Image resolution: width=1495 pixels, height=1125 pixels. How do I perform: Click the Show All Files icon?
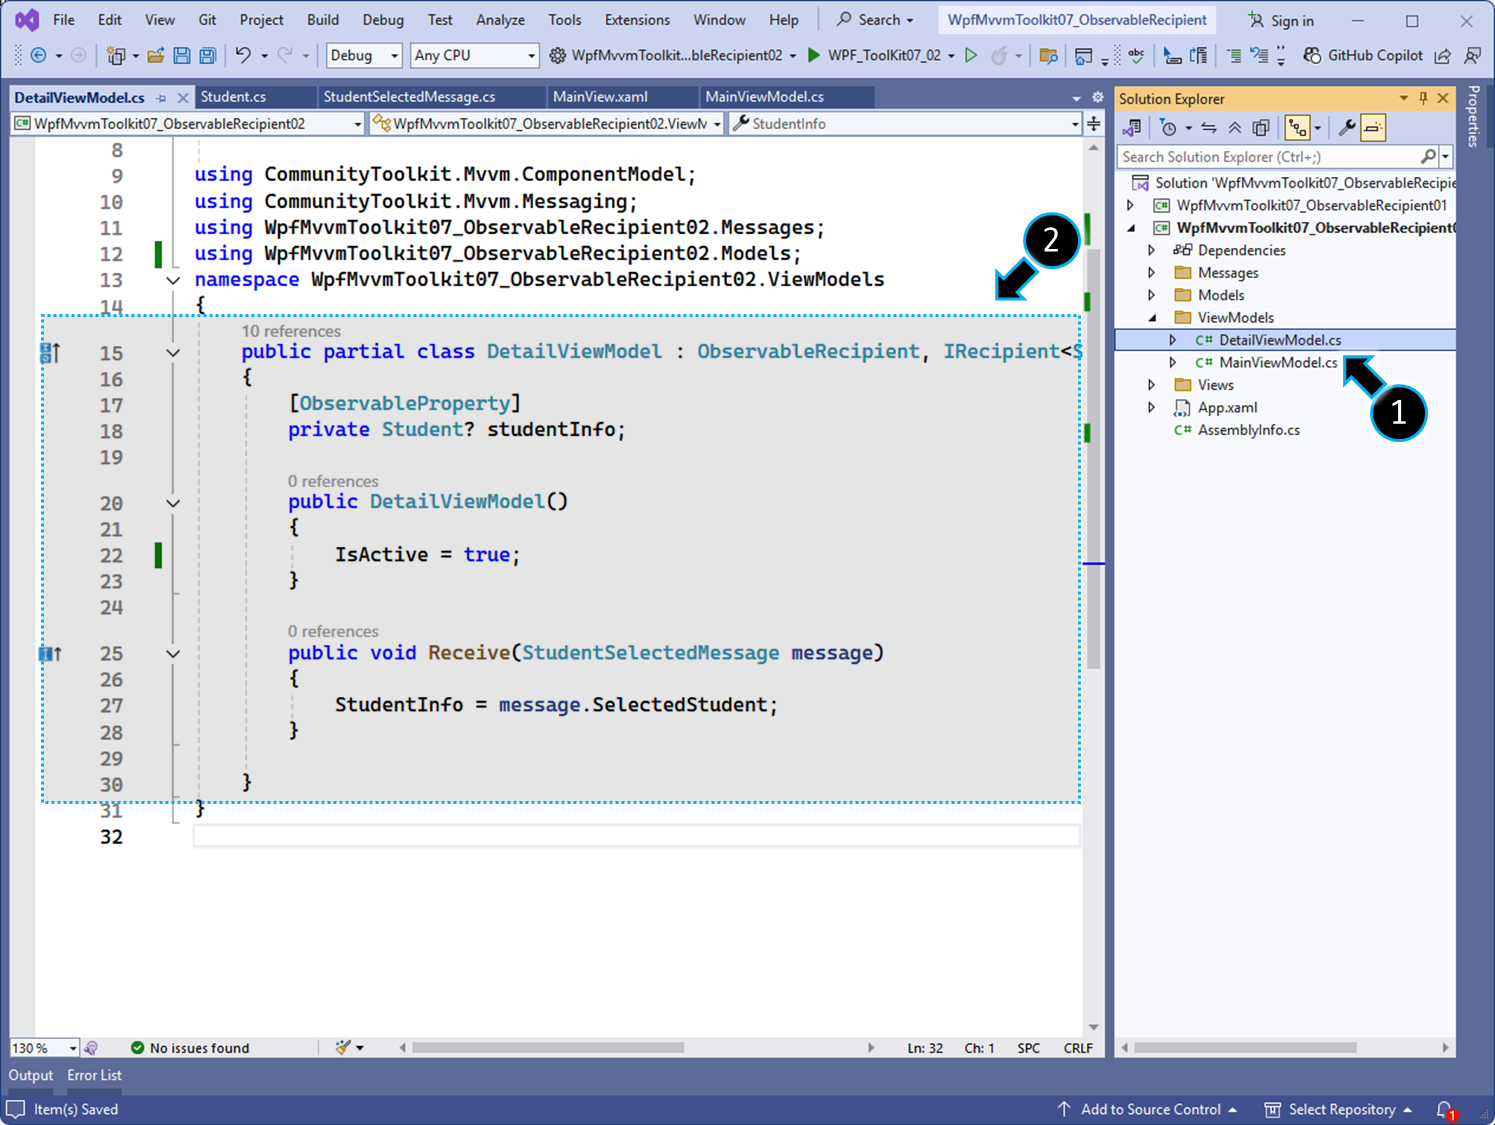[1261, 128]
